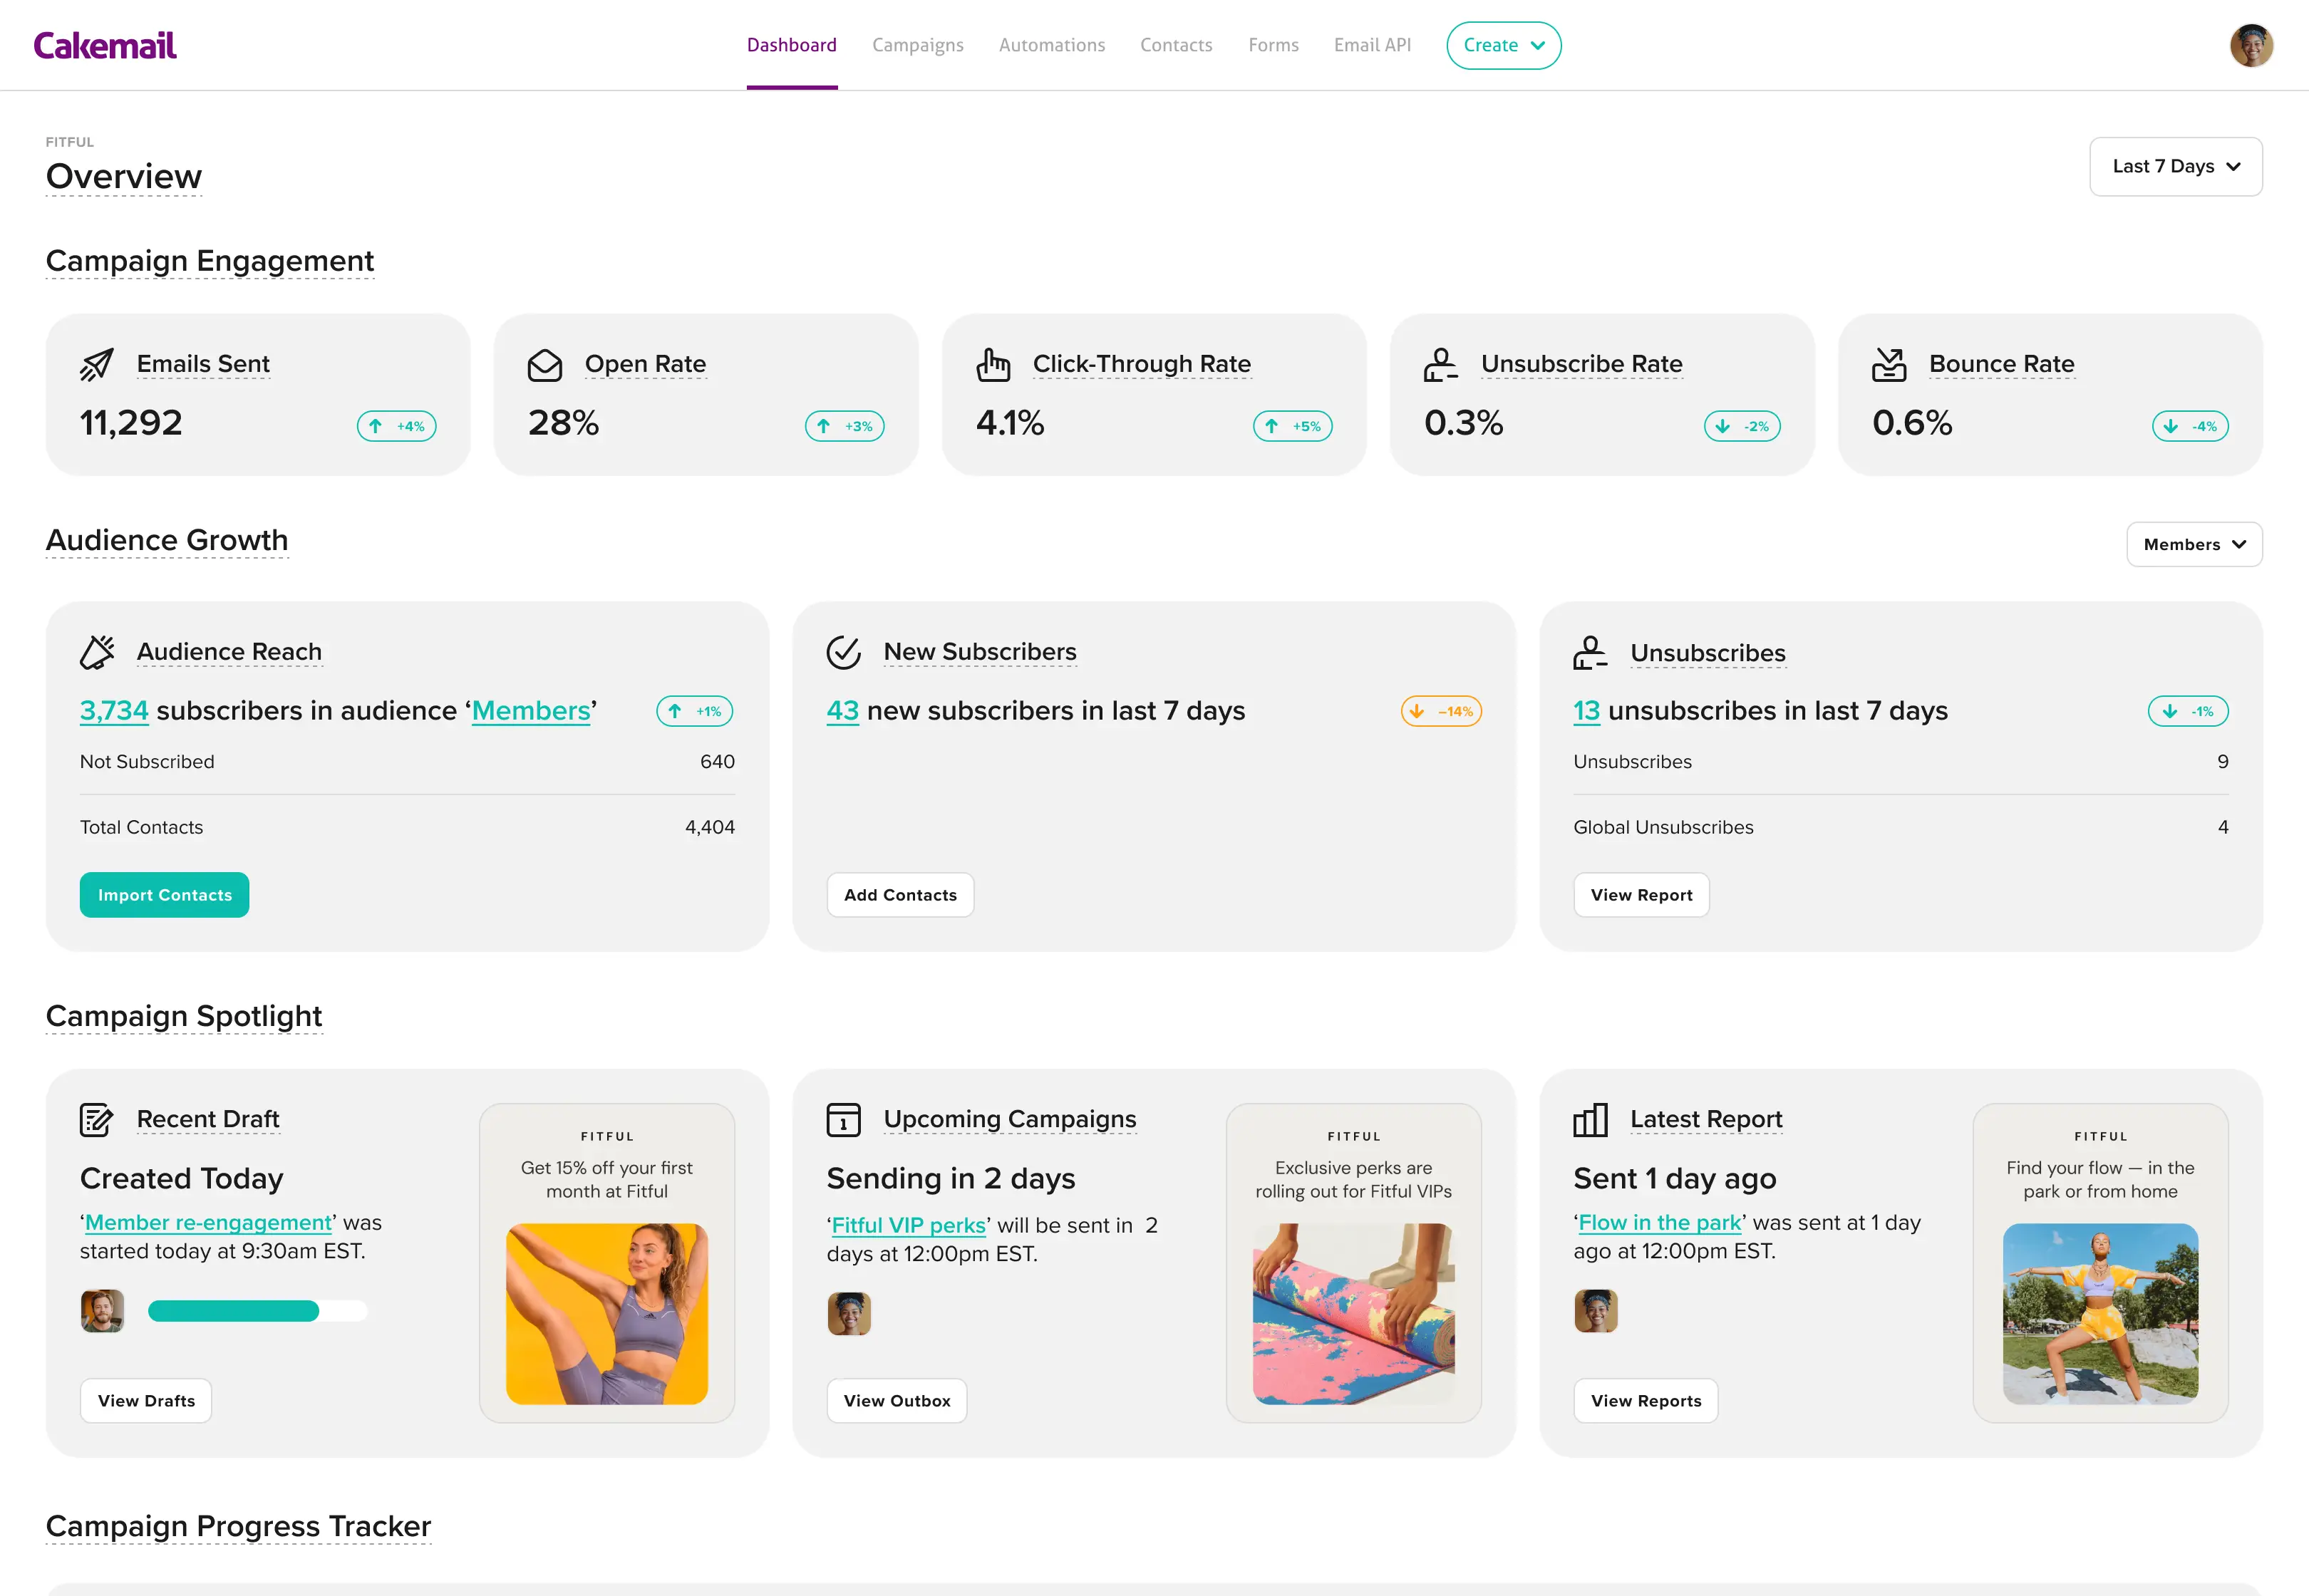Click the Open Rate envelope icon

[545, 365]
